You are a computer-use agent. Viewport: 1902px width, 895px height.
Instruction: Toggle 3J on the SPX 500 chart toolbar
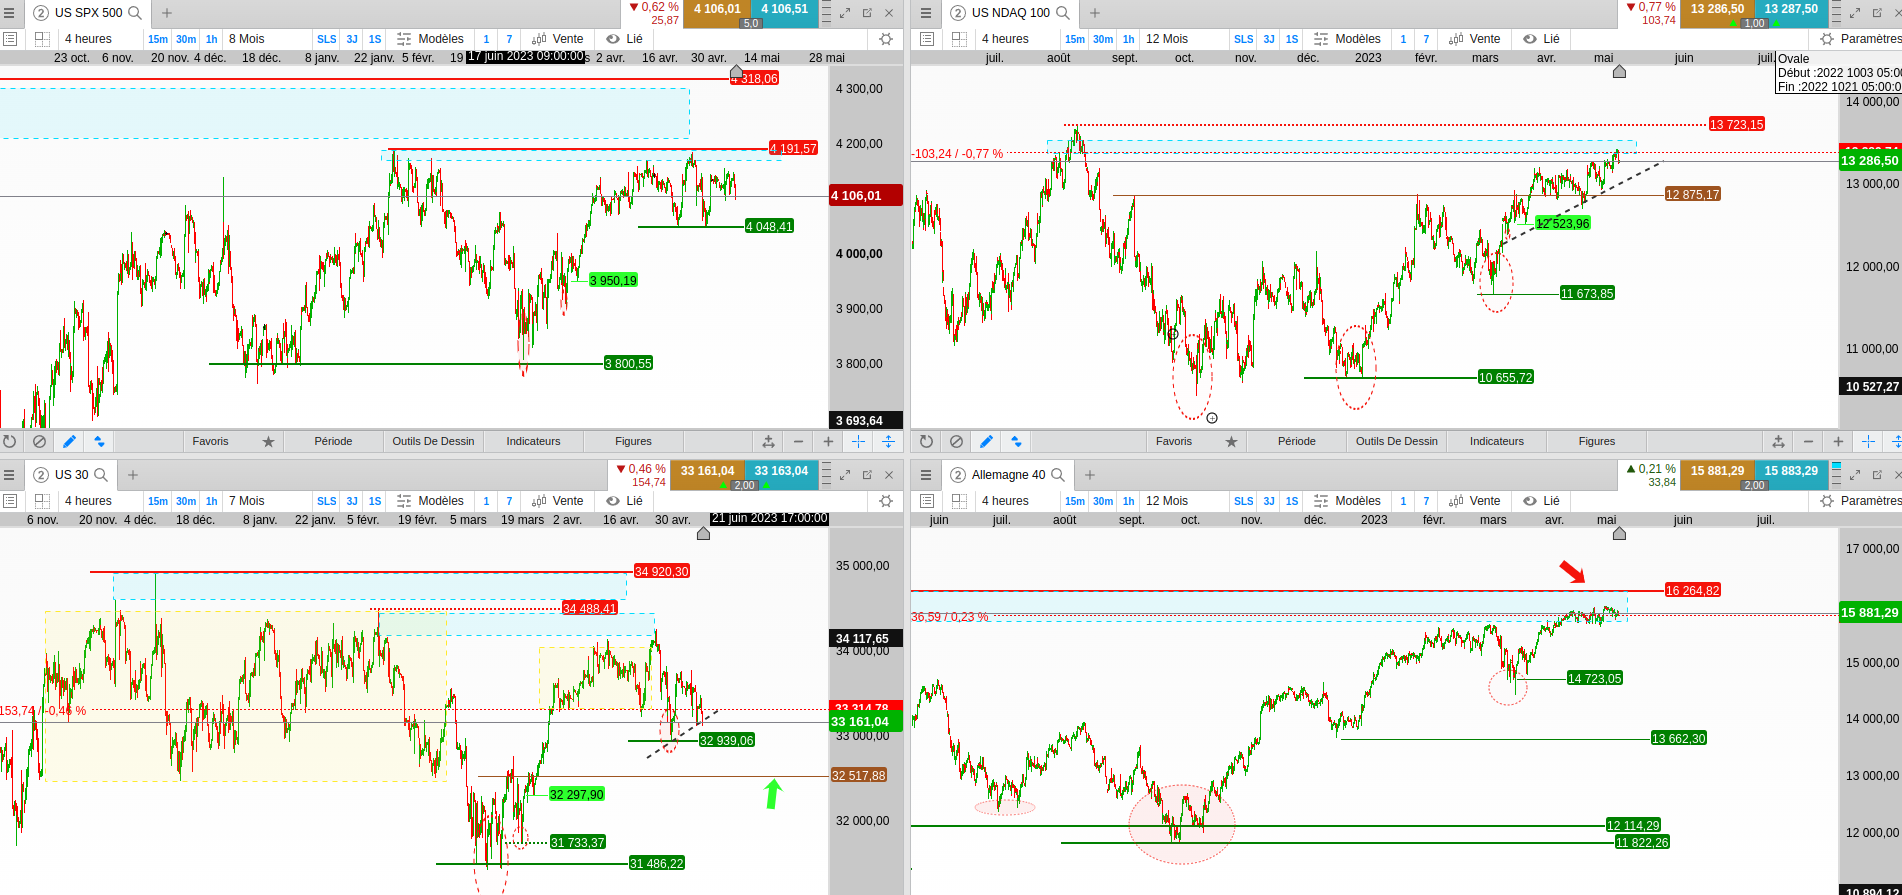(352, 39)
